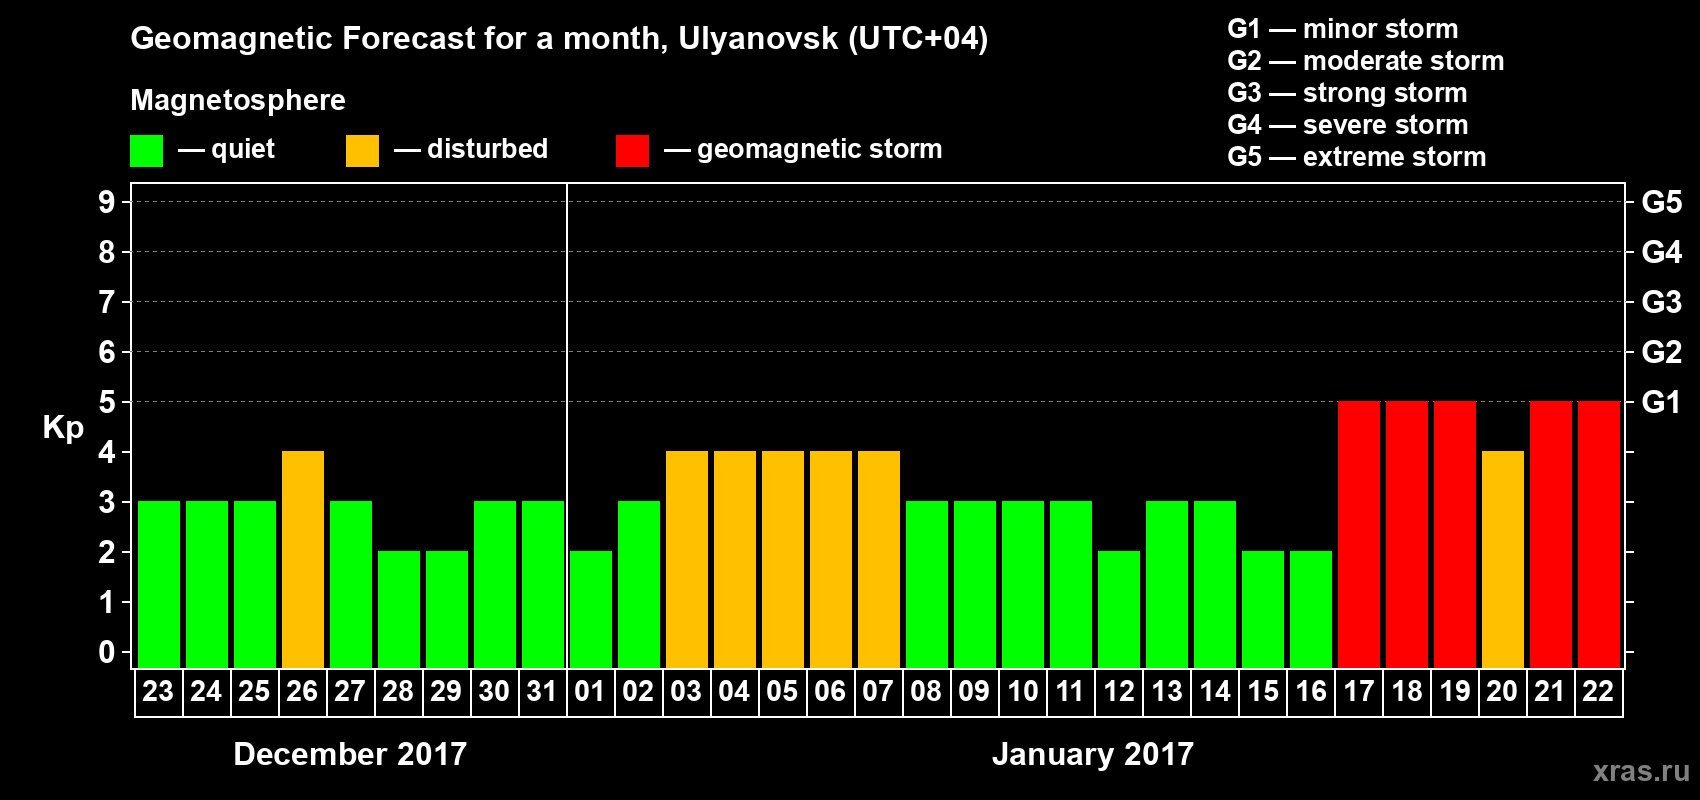Click the Kp value 0 on left axis
Screen dimensions: 1700x800
click(107, 652)
